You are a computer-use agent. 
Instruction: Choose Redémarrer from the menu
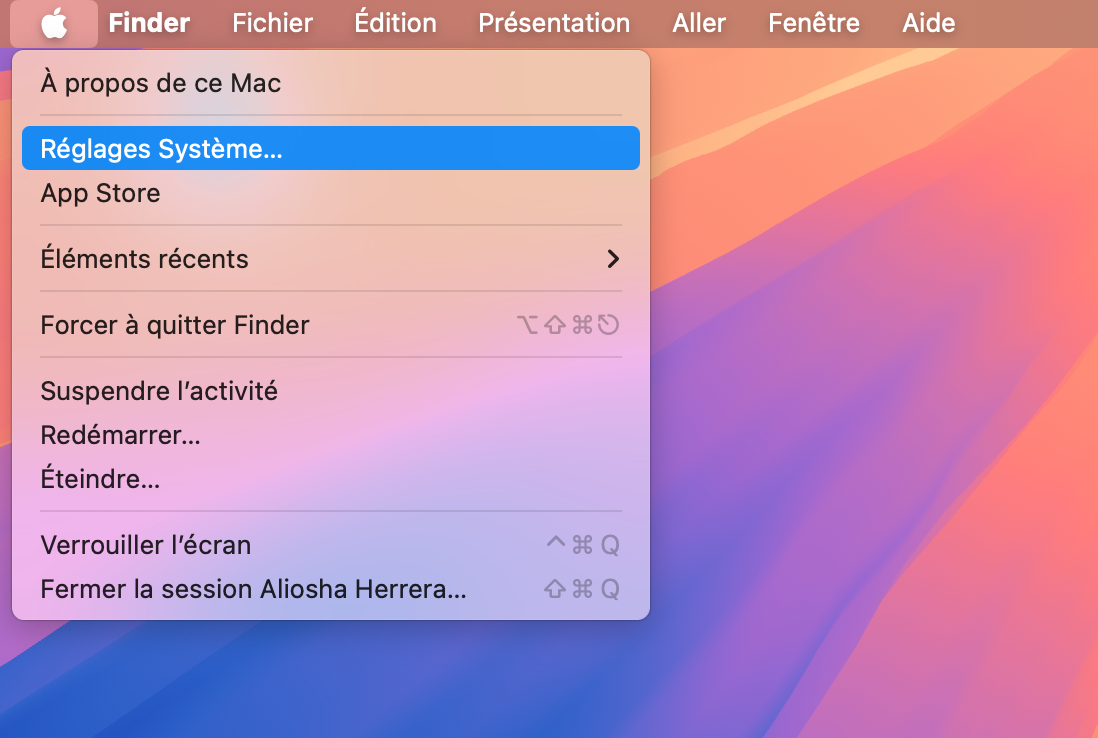tap(120, 435)
